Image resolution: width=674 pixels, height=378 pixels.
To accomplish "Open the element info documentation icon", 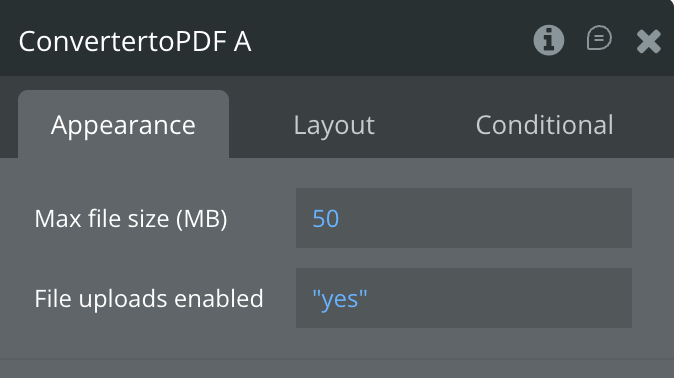I will [x=548, y=40].
